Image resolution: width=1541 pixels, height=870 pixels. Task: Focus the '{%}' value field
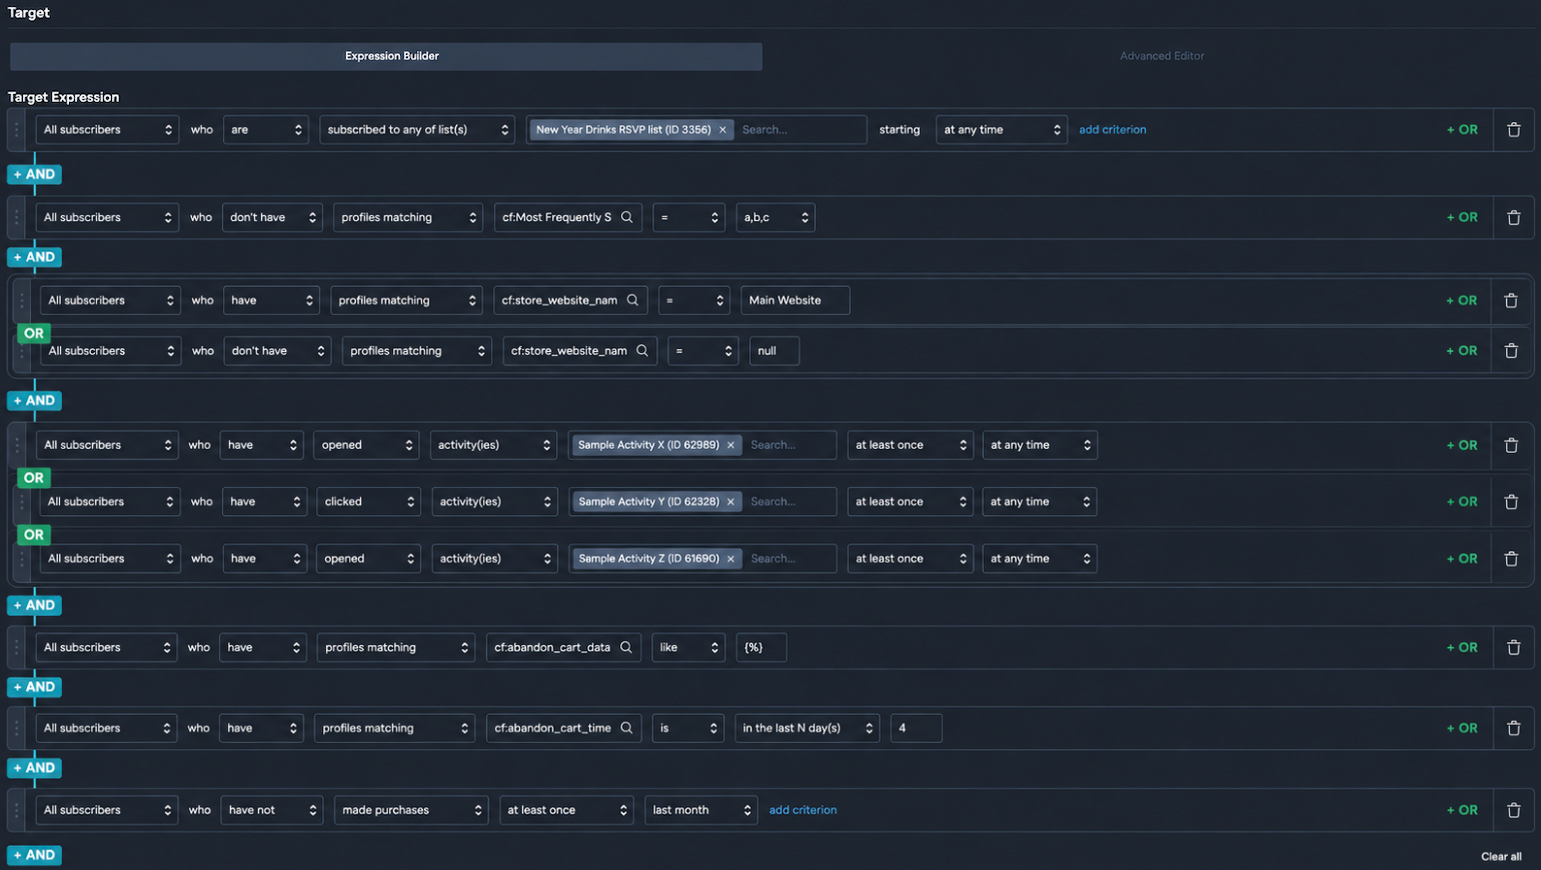click(761, 648)
